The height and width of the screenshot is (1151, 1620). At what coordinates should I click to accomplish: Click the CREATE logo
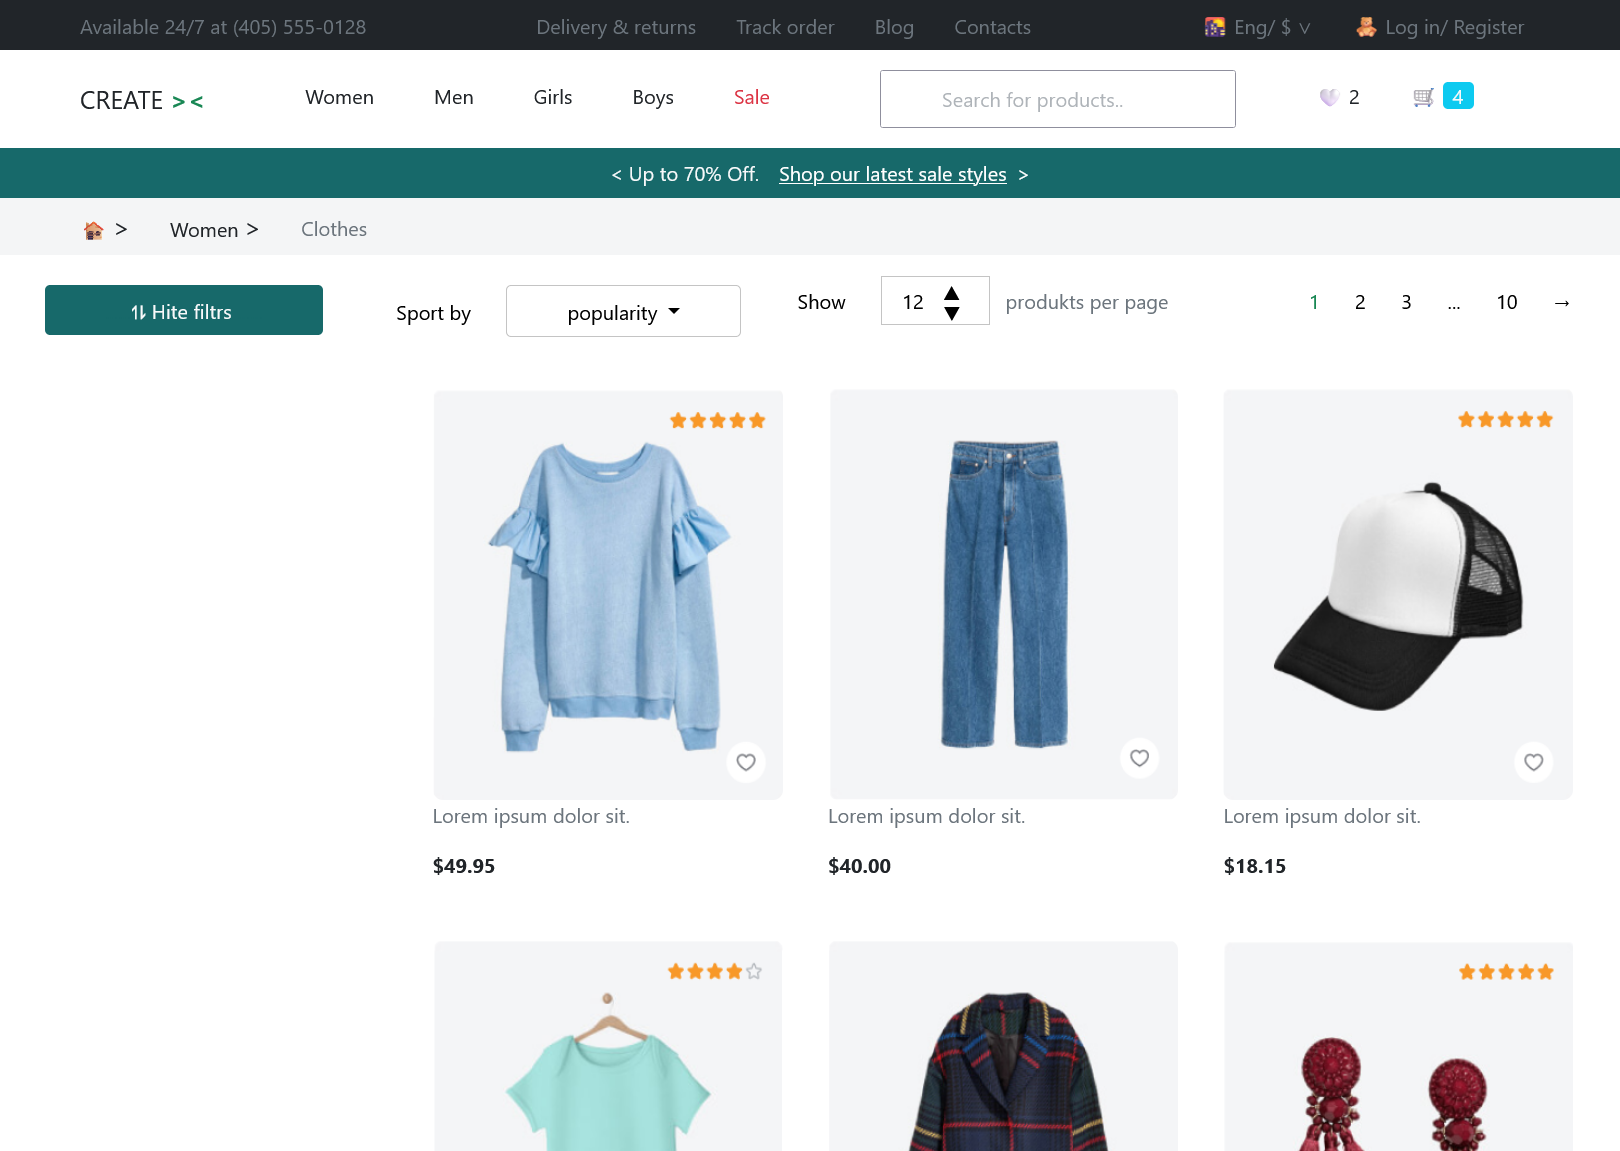tap(142, 100)
